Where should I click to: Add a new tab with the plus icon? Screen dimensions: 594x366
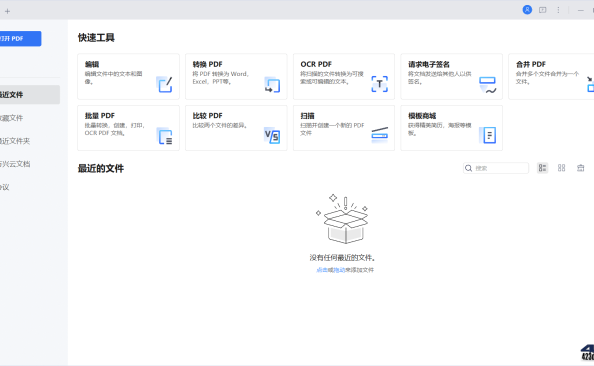tap(7, 11)
